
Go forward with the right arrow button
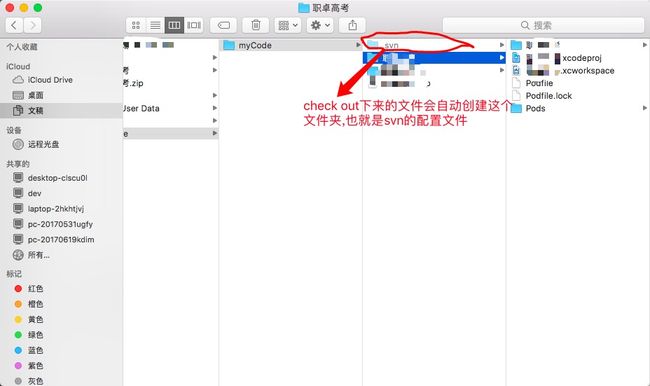click(32, 25)
